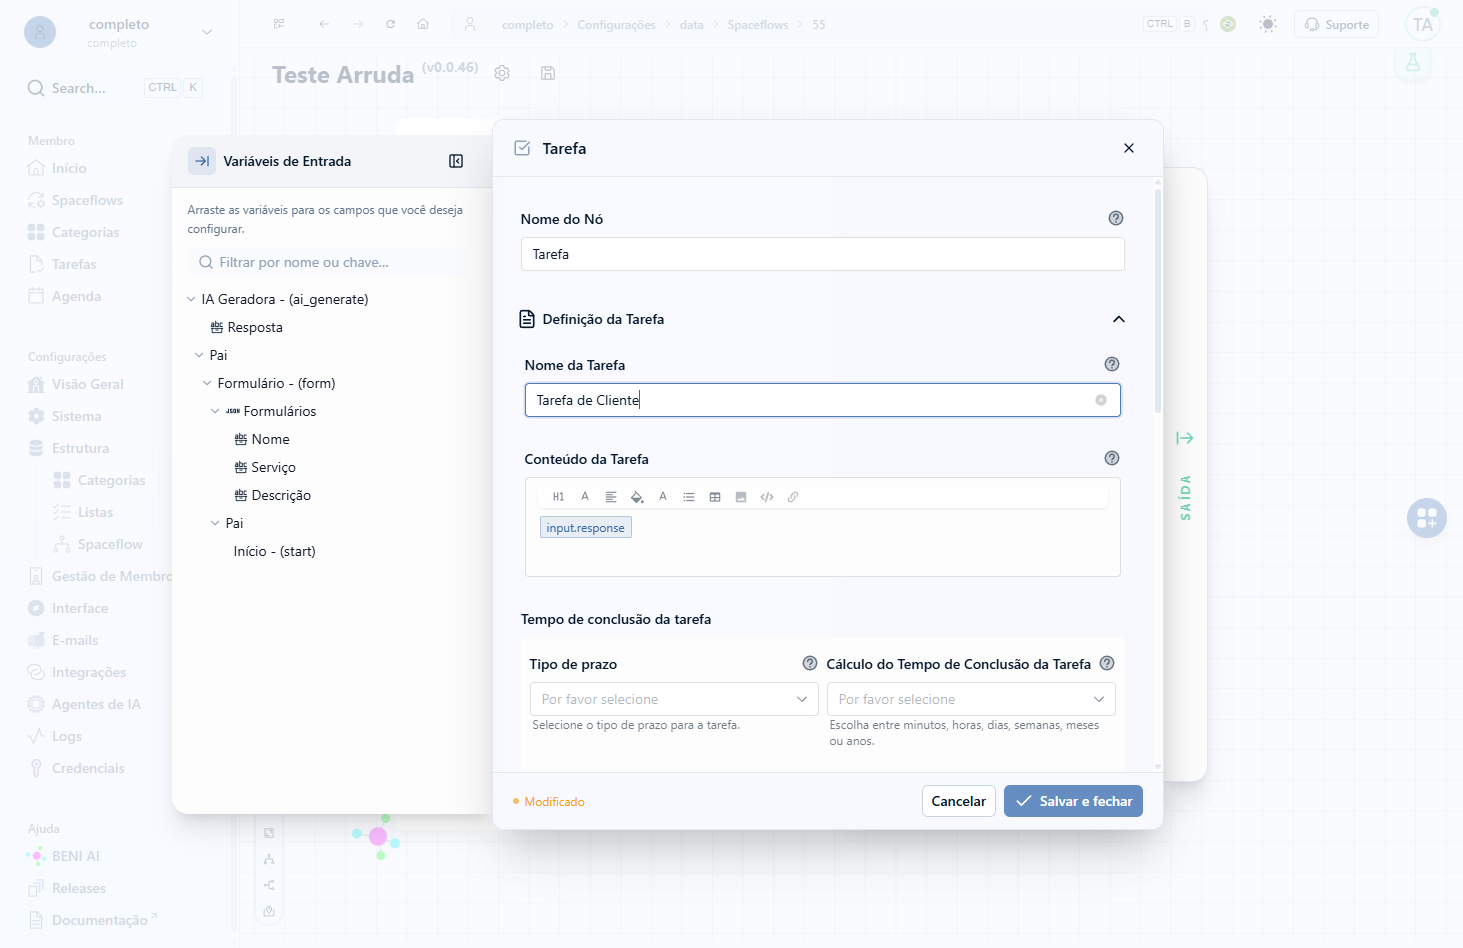Screen dimensions: 1463x948
Task: Click Salvar e fechar button
Action: (x=1073, y=801)
